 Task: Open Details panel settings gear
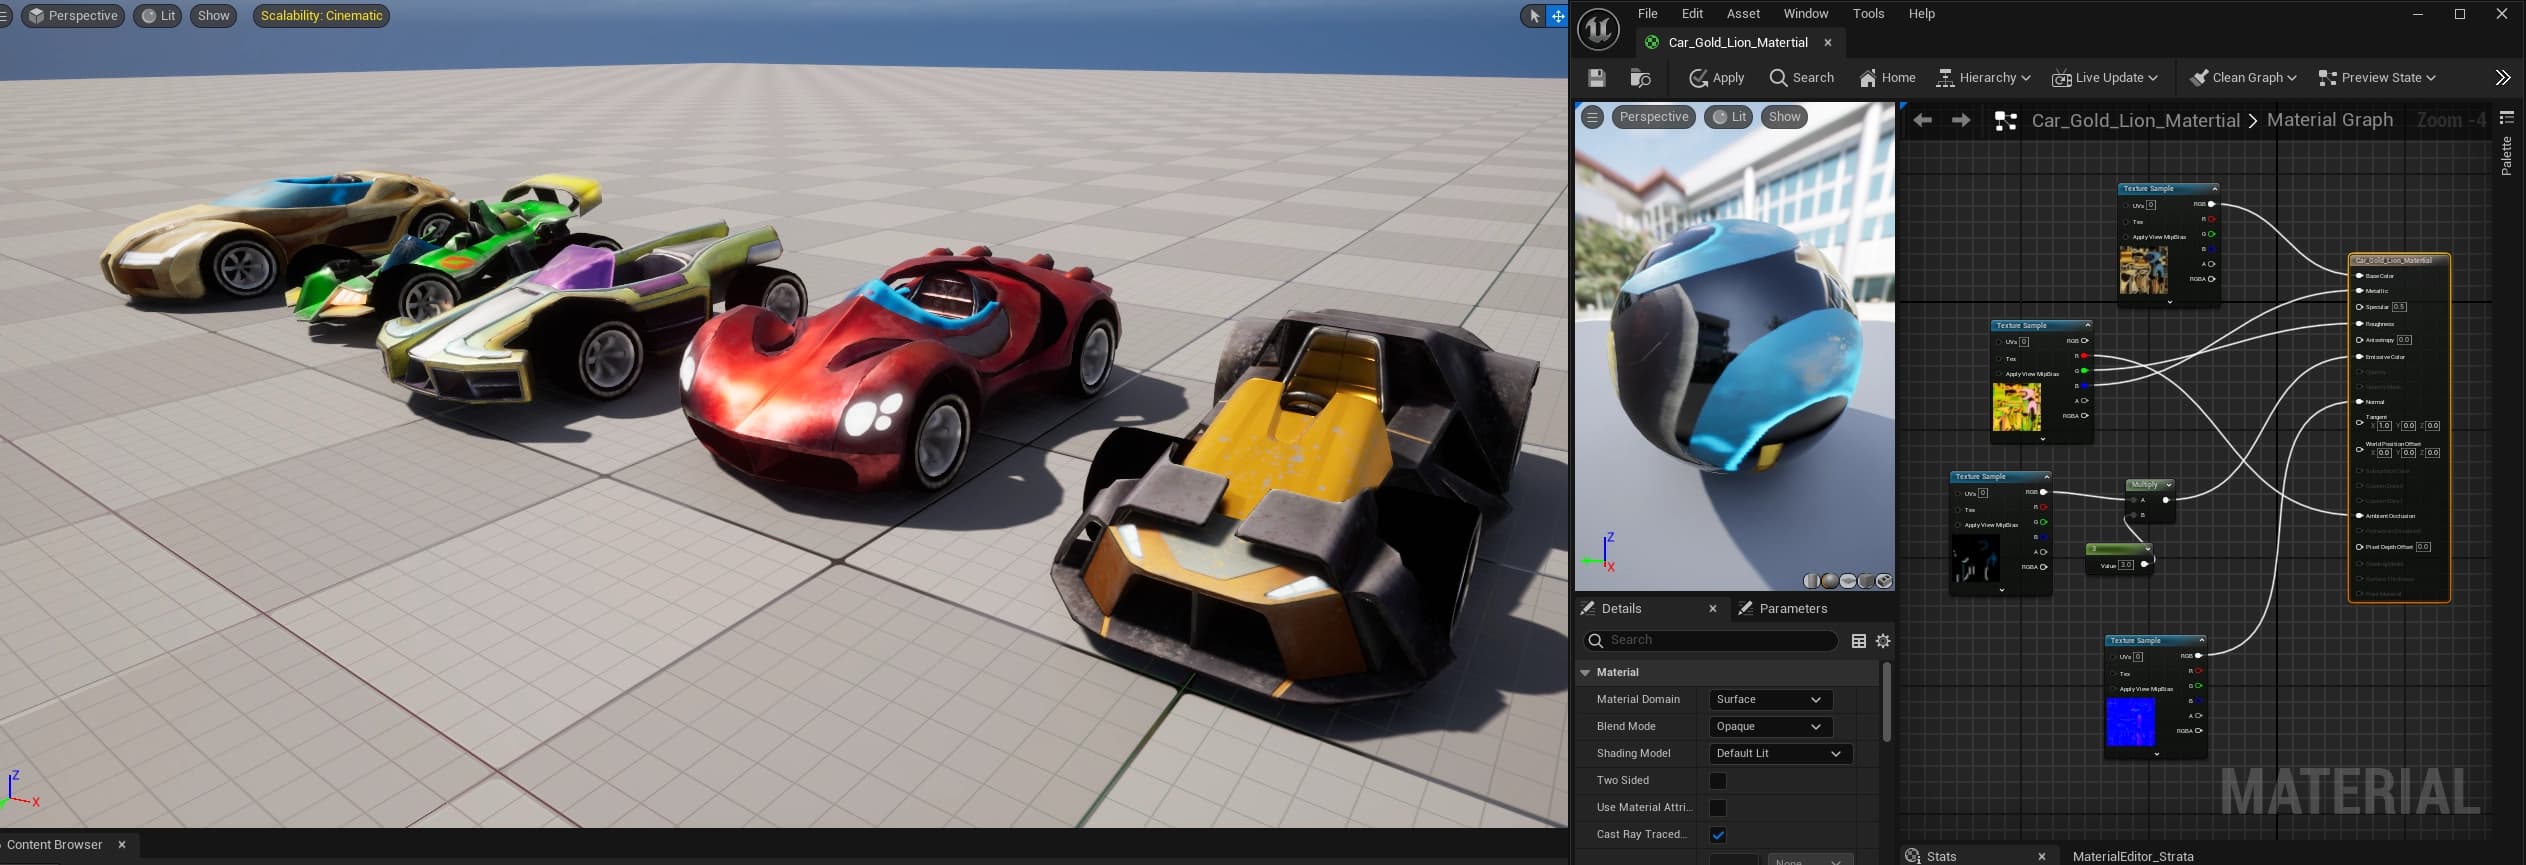(x=1883, y=641)
